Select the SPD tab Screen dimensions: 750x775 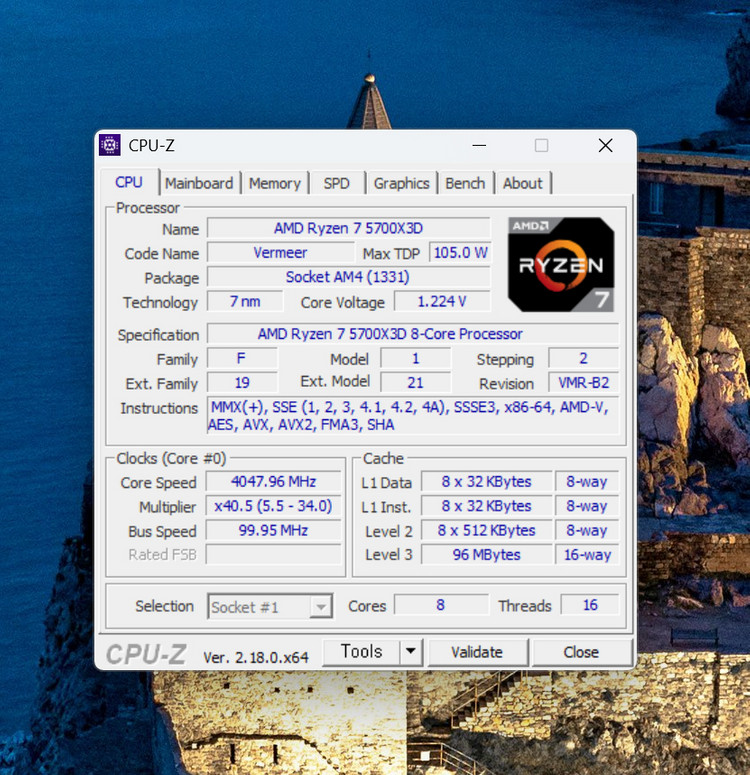337,183
